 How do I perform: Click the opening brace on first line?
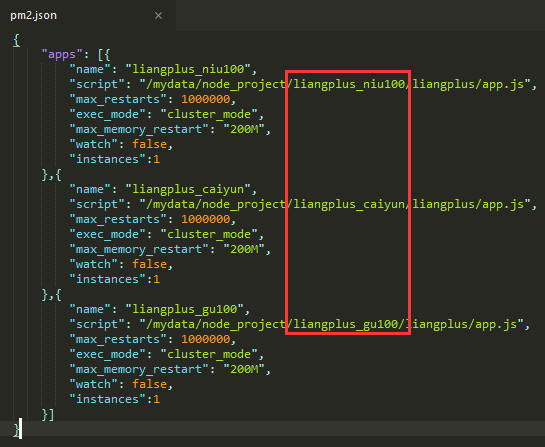(16, 40)
